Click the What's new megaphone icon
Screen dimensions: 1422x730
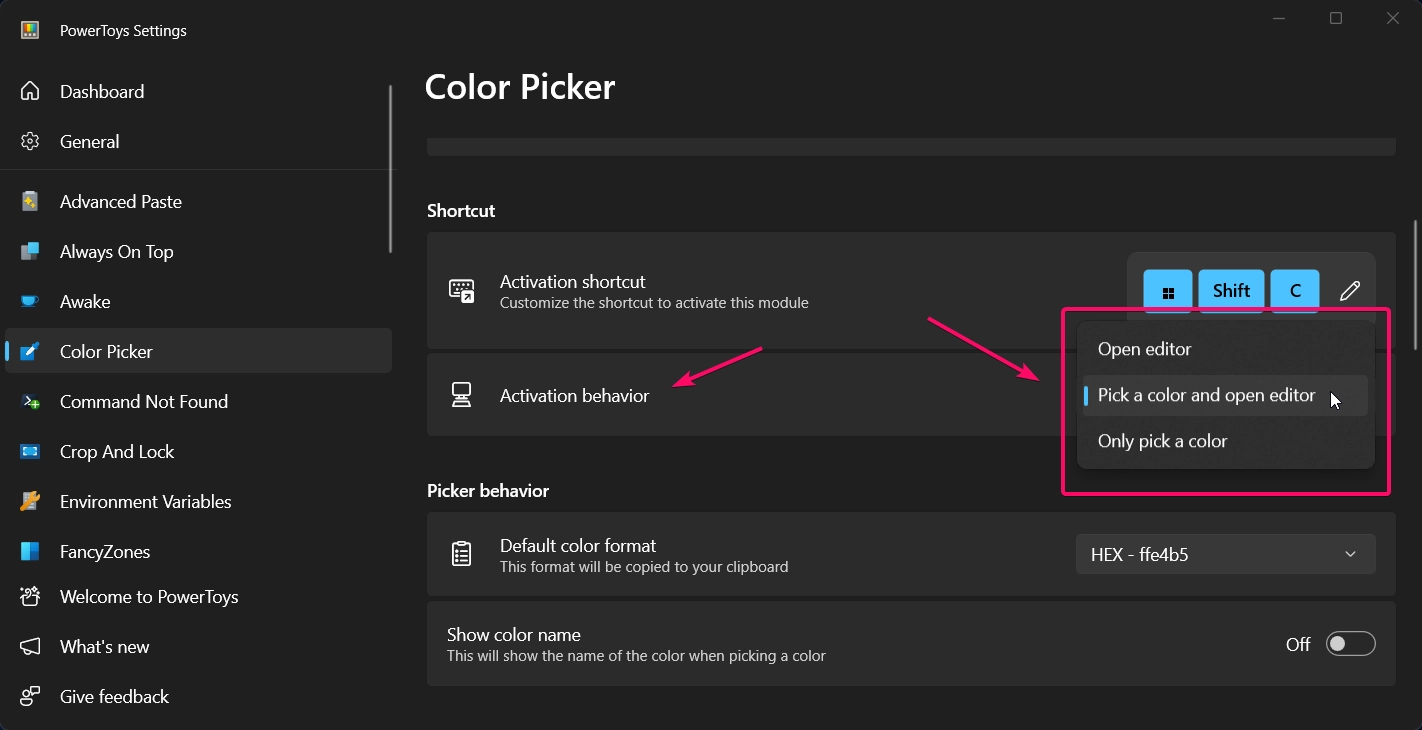[x=30, y=647]
